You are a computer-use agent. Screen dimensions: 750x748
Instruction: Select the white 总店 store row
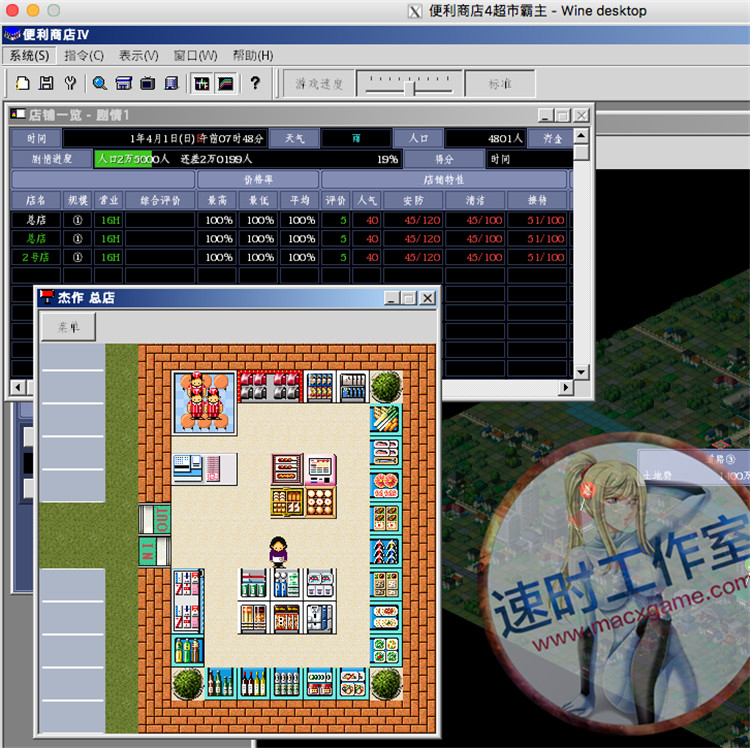[x=292, y=220]
